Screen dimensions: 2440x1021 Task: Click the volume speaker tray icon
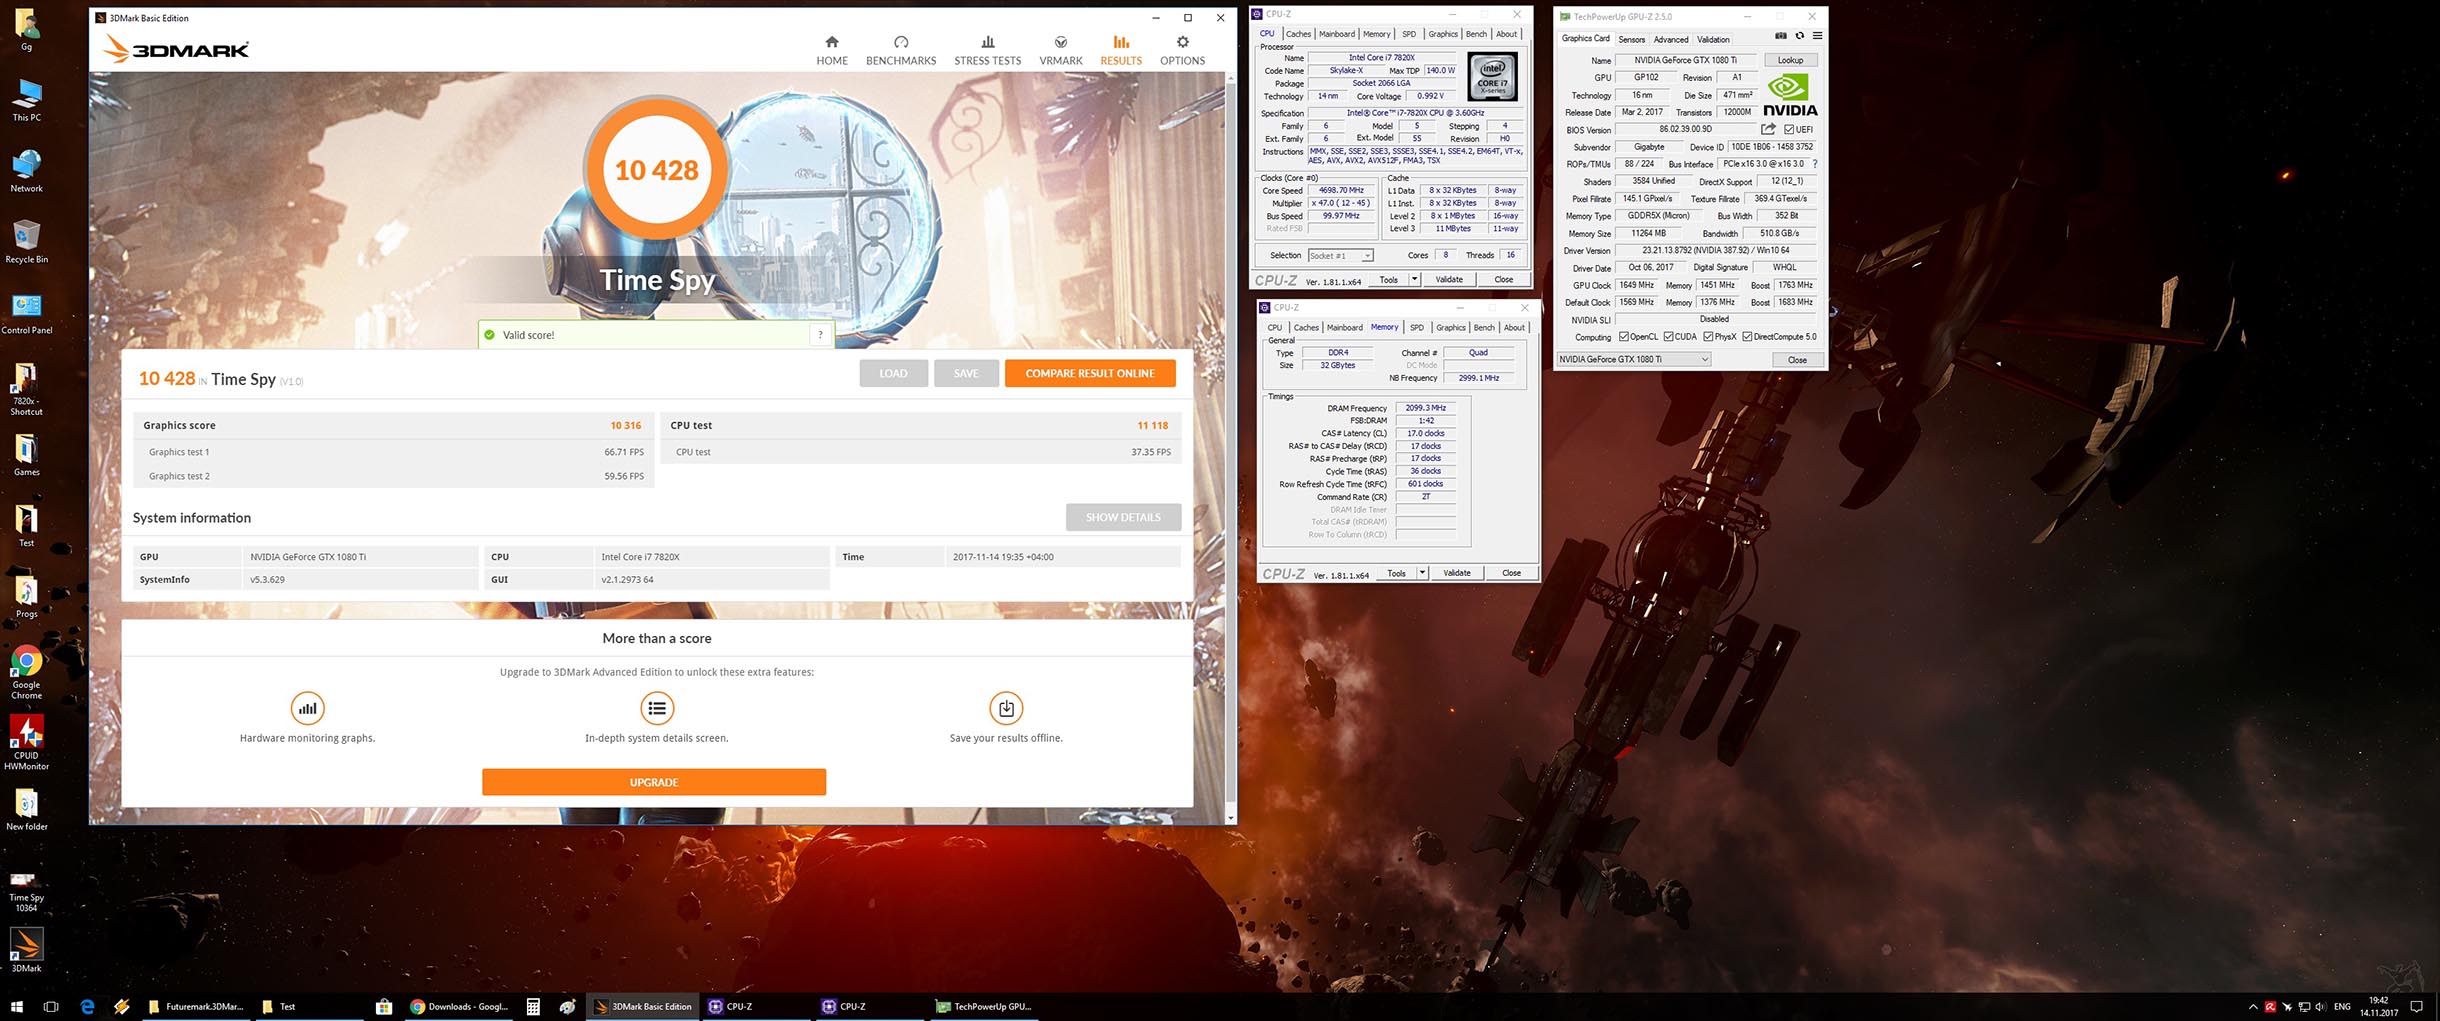pyautogui.click(x=2320, y=1007)
